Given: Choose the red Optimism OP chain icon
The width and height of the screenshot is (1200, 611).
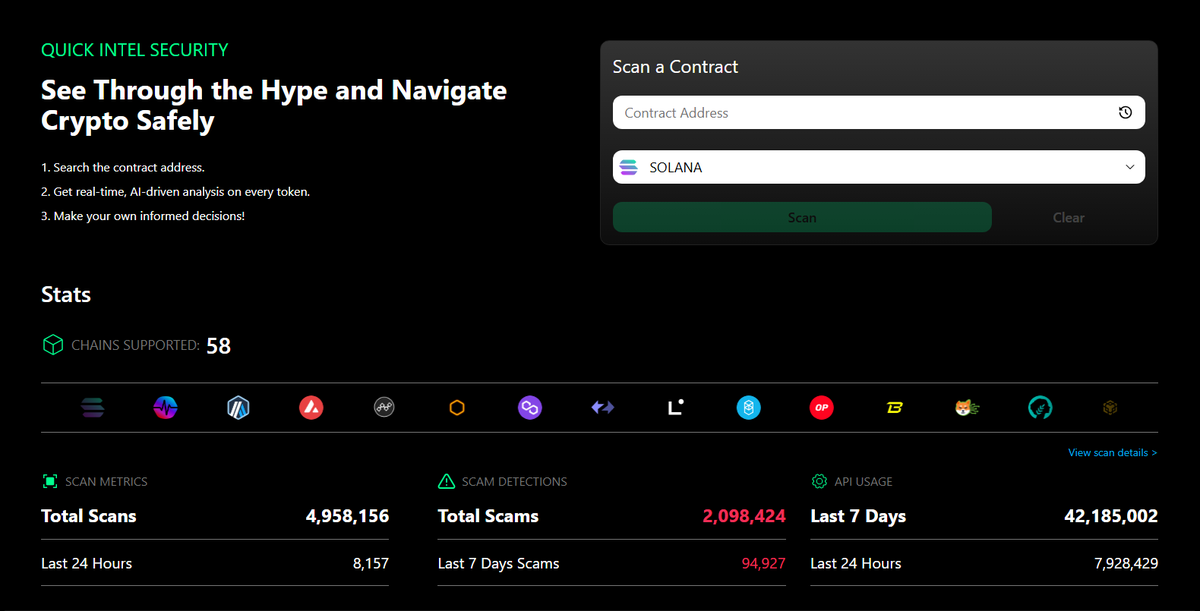Looking at the screenshot, I should coord(822,408).
